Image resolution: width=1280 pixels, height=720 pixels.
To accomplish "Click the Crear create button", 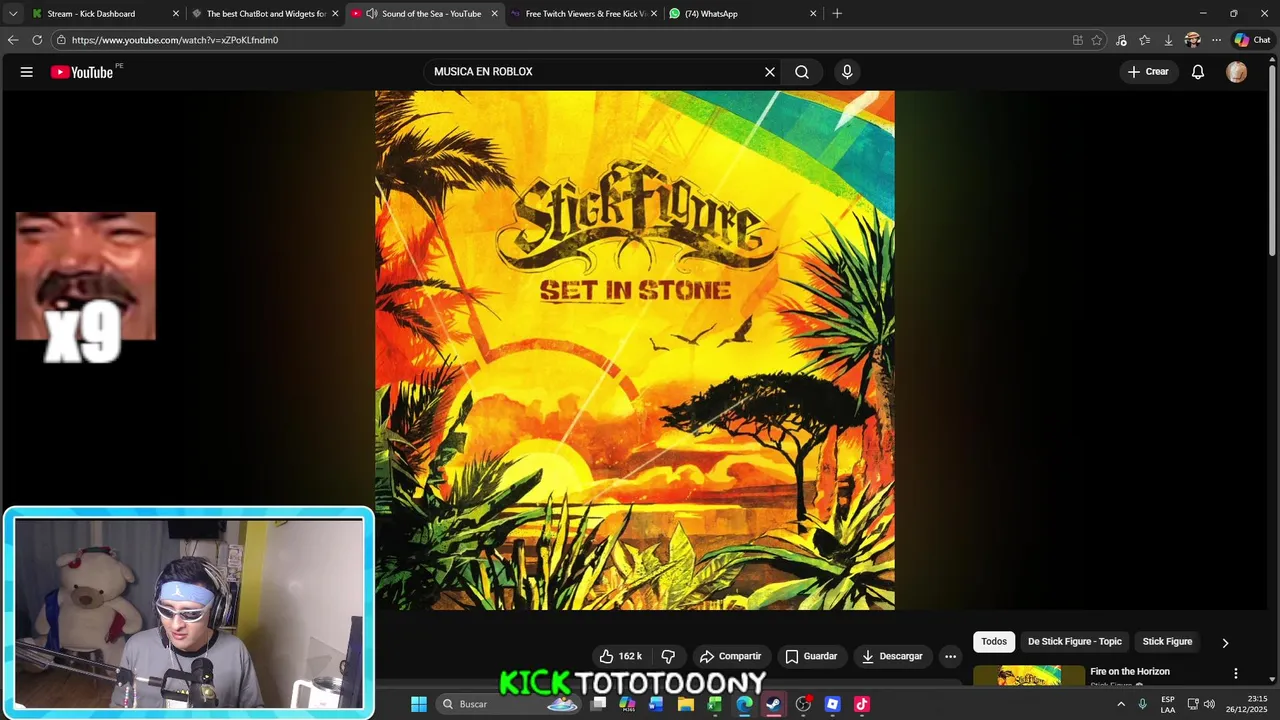I will click(1148, 72).
